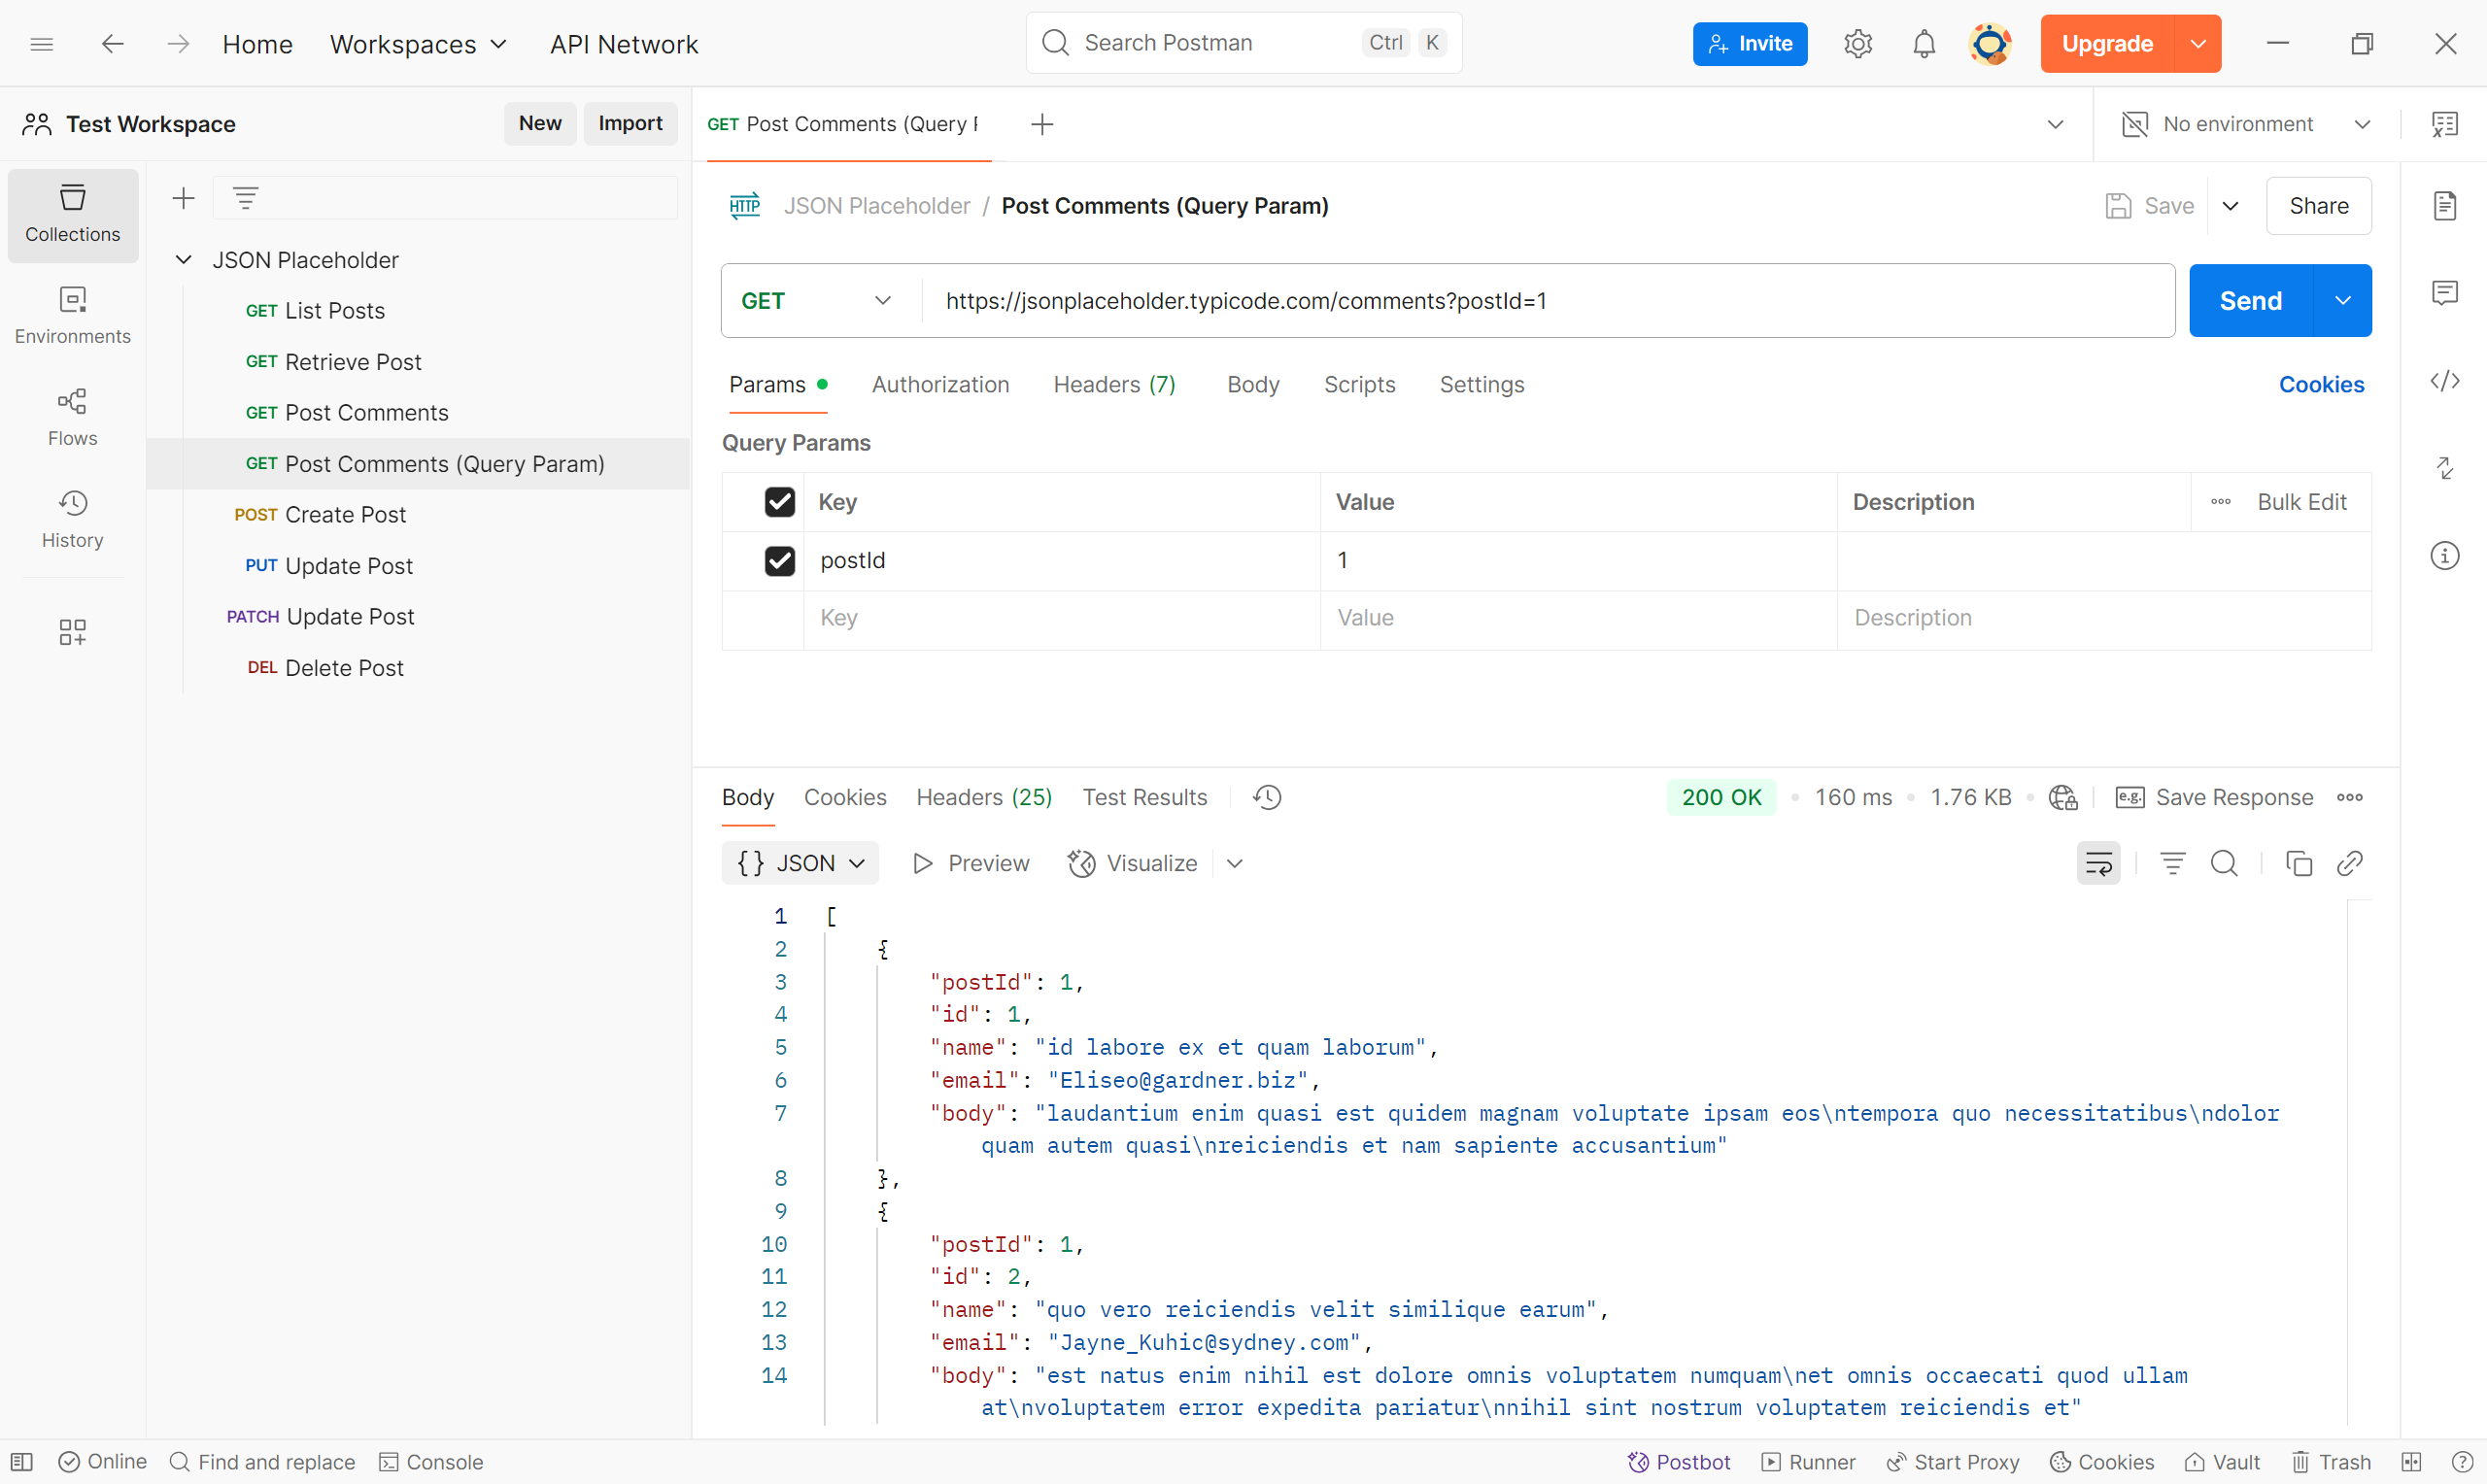The width and height of the screenshot is (2487, 1484).
Task: Open the user avatar menu
Action: pyautogui.click(x=1990, y=44)
